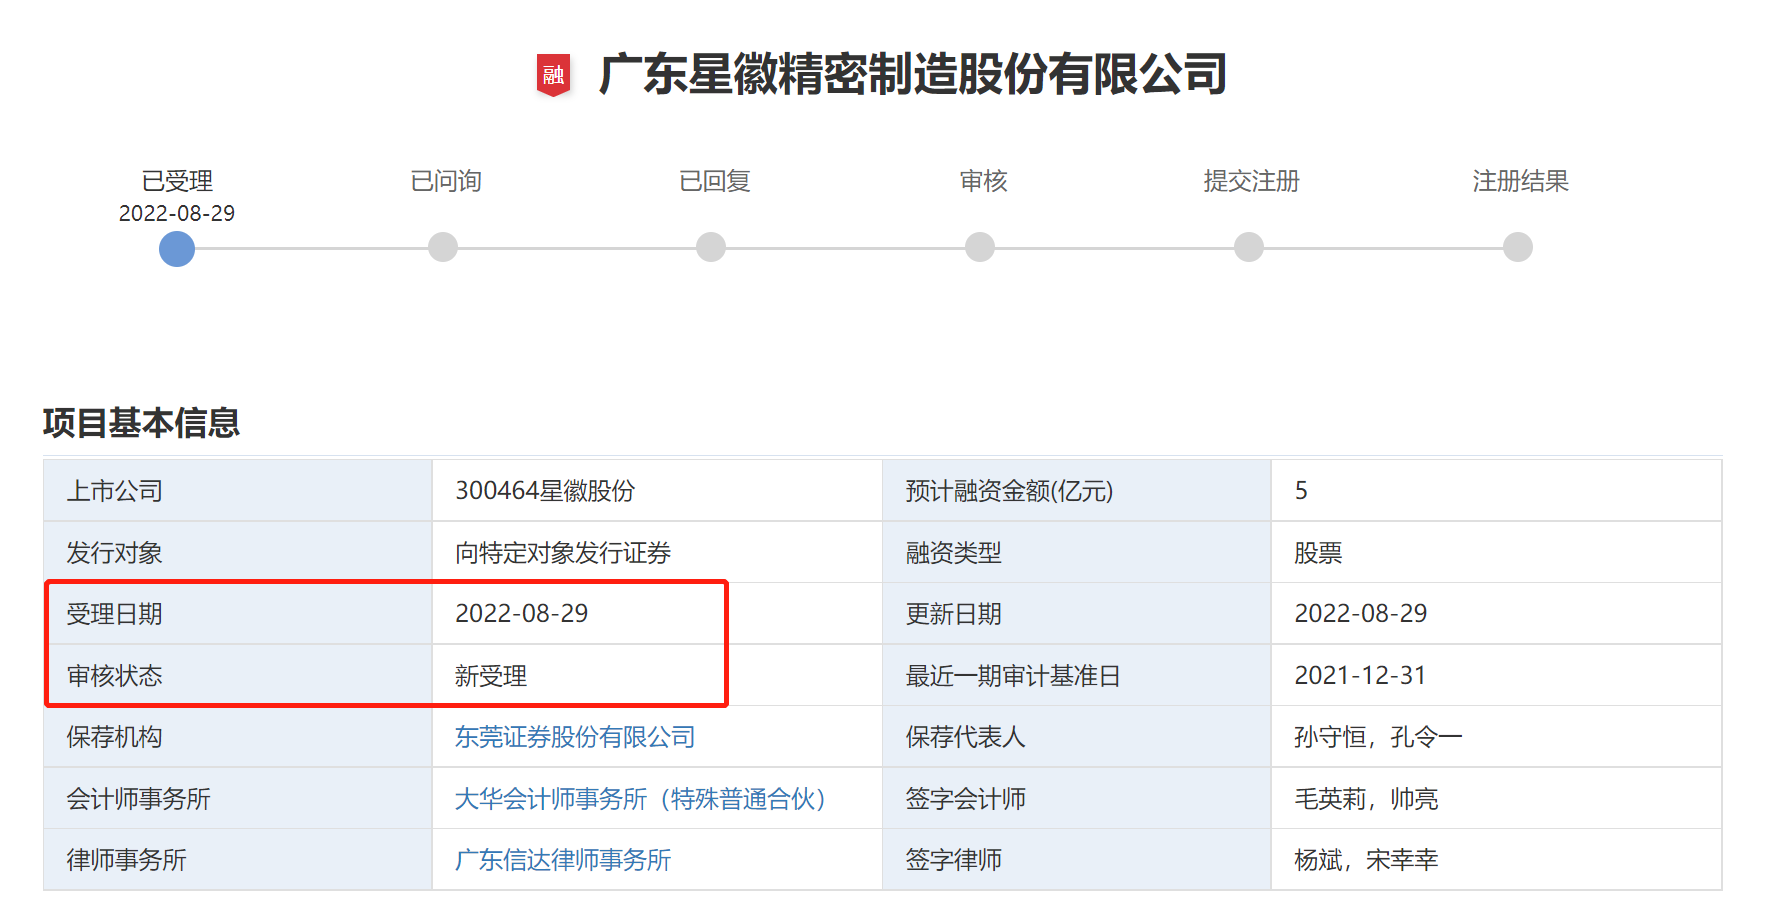Viewport: 1765px width, 903px height.
Task: Click the 已问询 stage label
Action: 446,181
